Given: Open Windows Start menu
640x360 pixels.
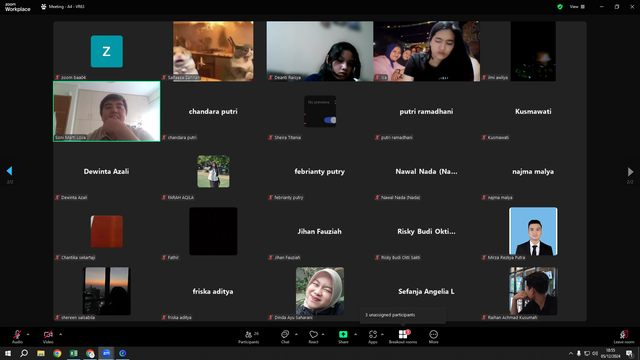Looking at the screenshot, I should click(x=7, y=353).
